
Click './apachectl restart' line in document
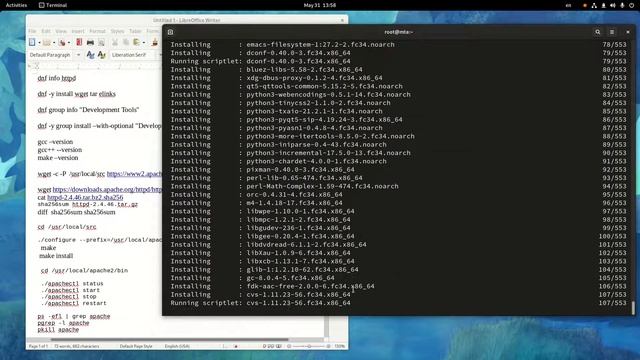73,303
